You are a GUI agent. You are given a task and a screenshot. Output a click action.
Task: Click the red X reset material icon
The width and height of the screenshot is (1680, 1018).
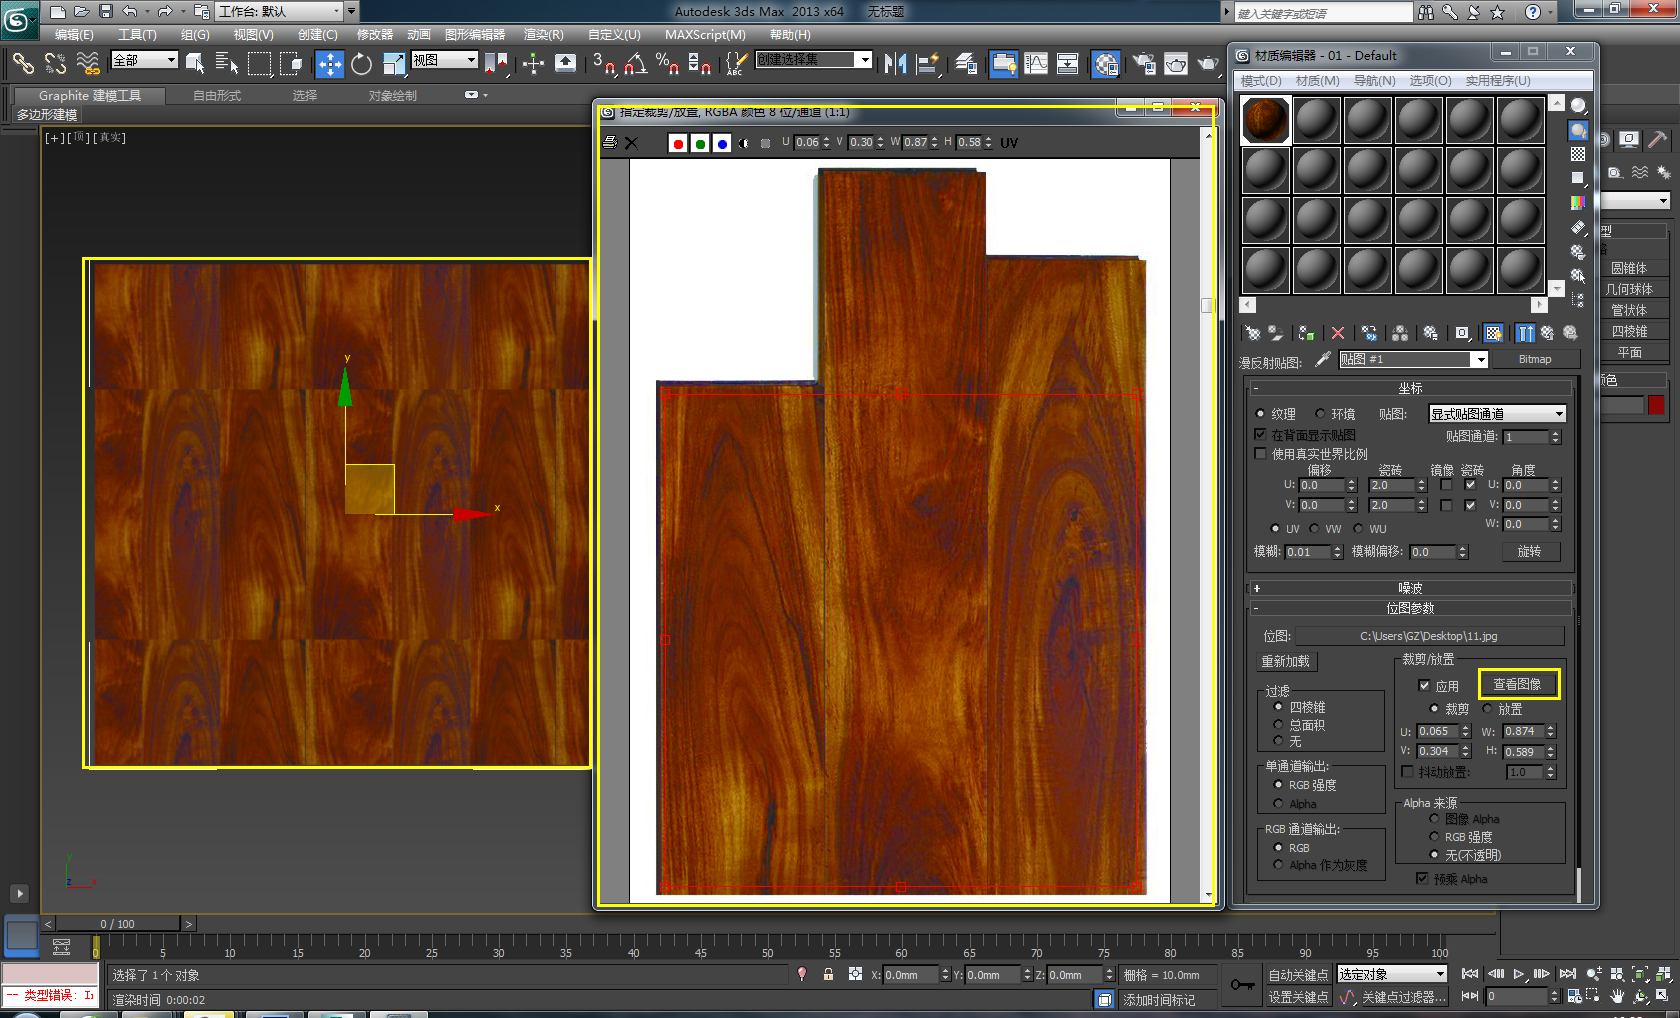1338,333
